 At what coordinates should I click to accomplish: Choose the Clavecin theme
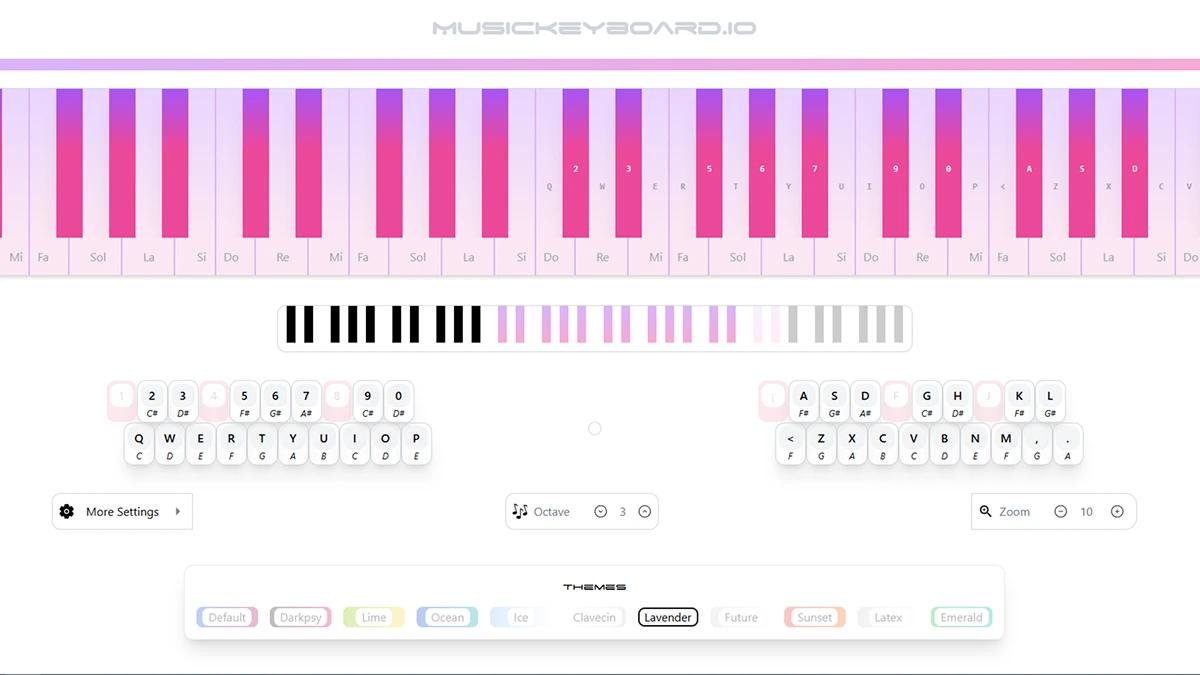595,617
